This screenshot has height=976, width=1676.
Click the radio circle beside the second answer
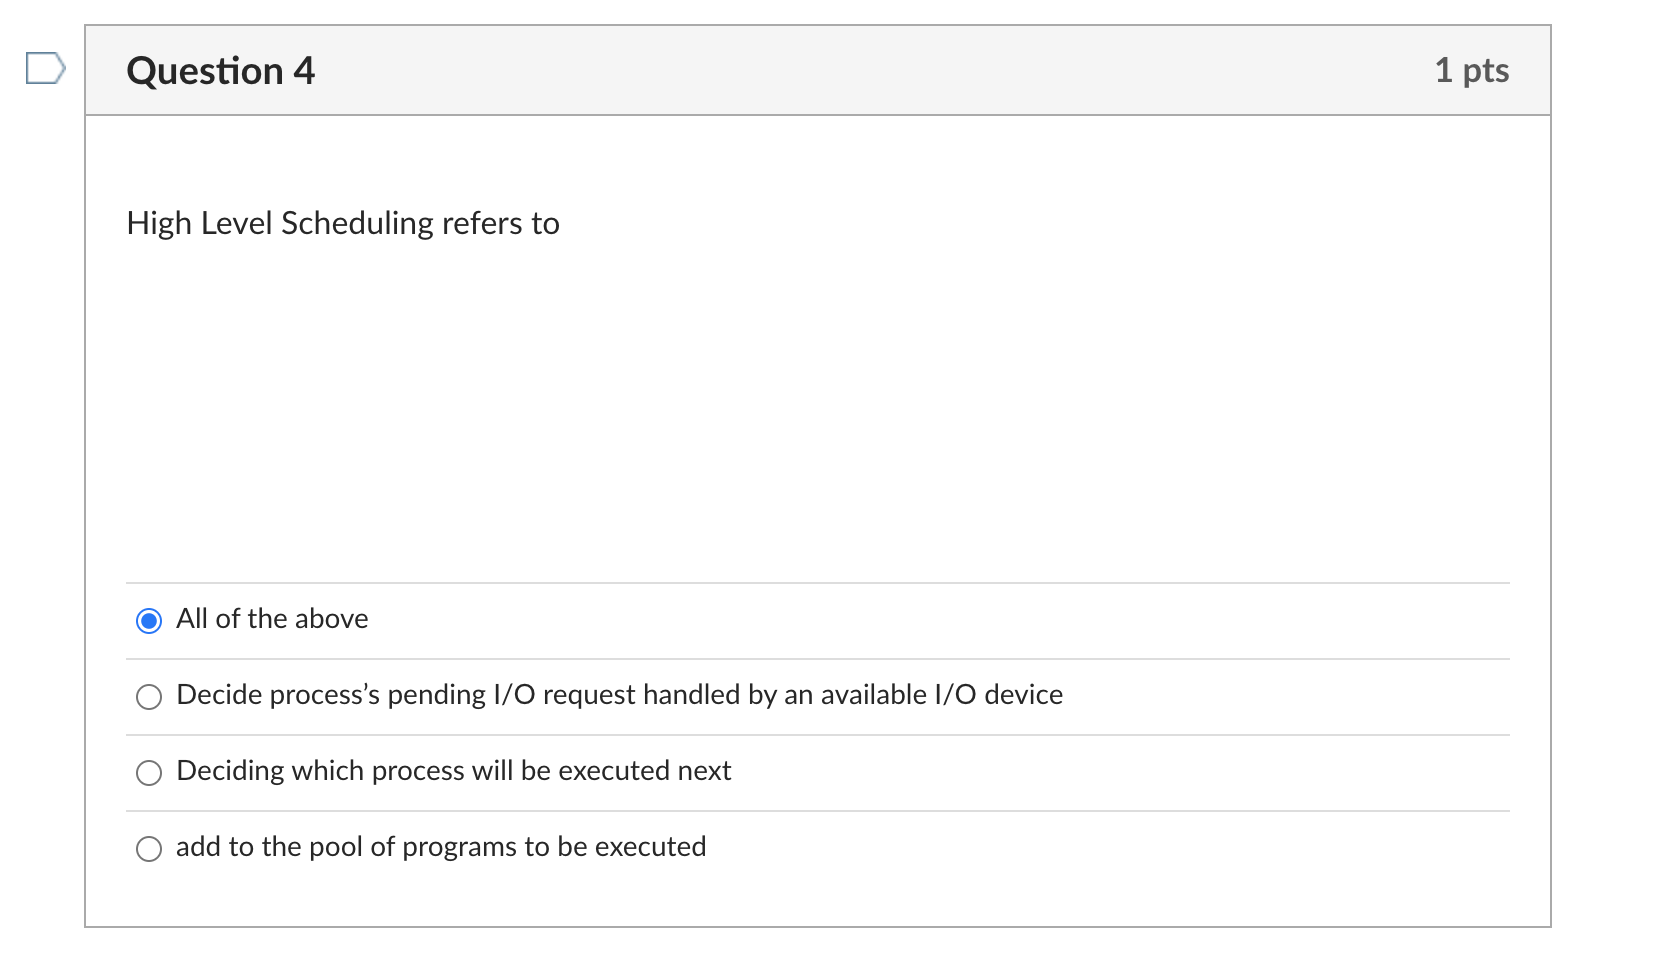149,697
